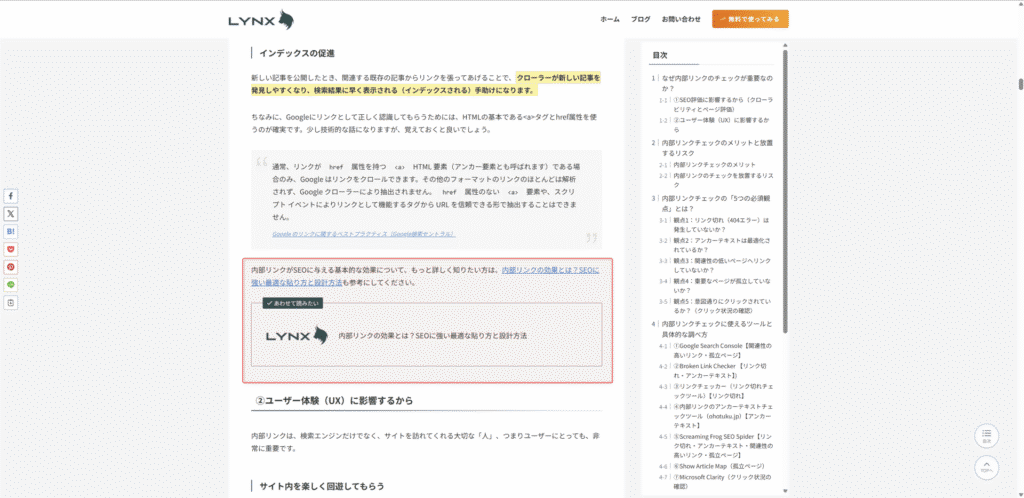Viewport: 1024px width, 498px height.
Task: Open the お問い合わせ page
Action: click(681, 19)
